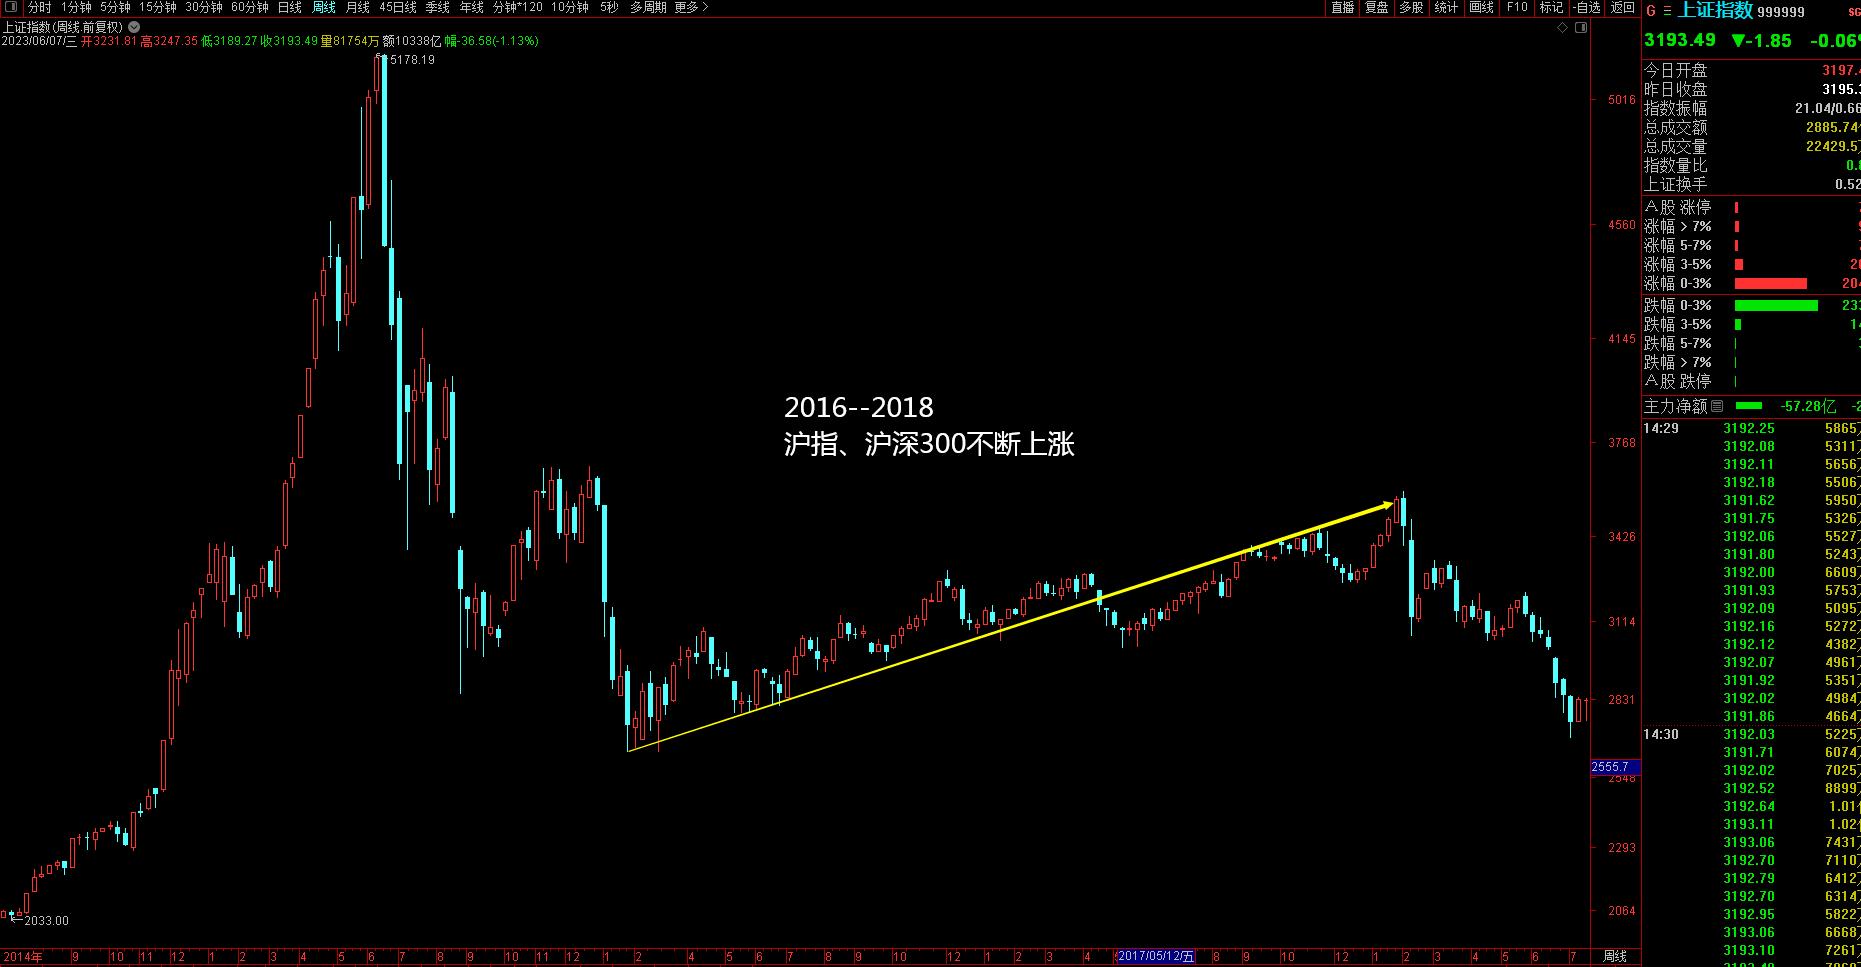The width and height of the screenshot is (1861, 967).
Task: Click the 2016--2018 chart annotation text
Action: [x=859, y=407]
